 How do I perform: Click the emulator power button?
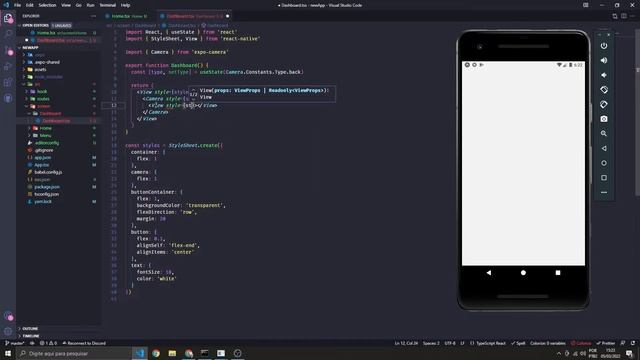(x=604, y=46)
